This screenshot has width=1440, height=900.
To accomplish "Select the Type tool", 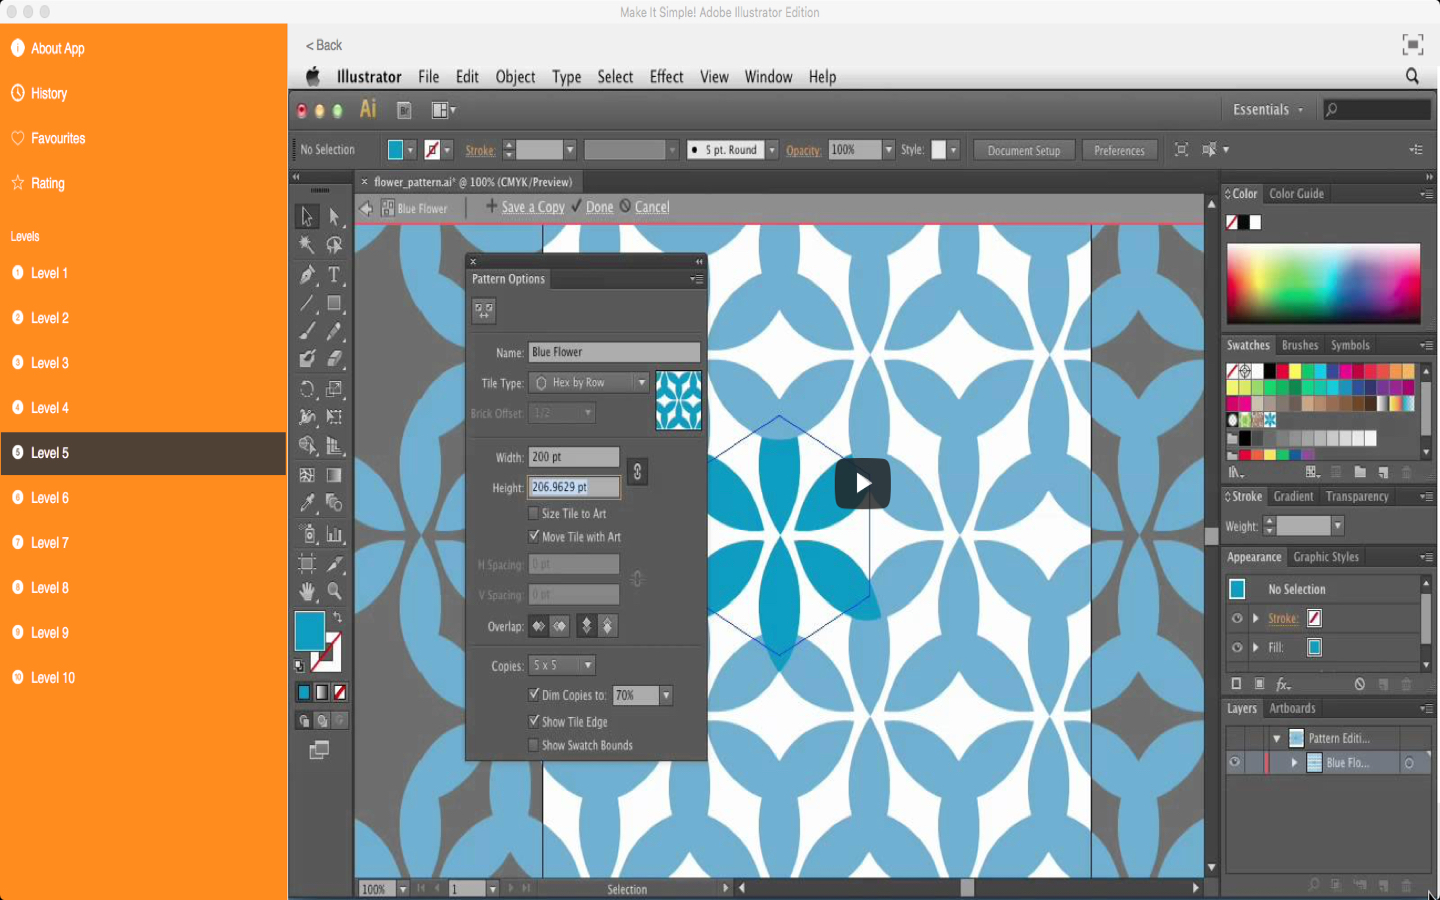I will [334, 274].
